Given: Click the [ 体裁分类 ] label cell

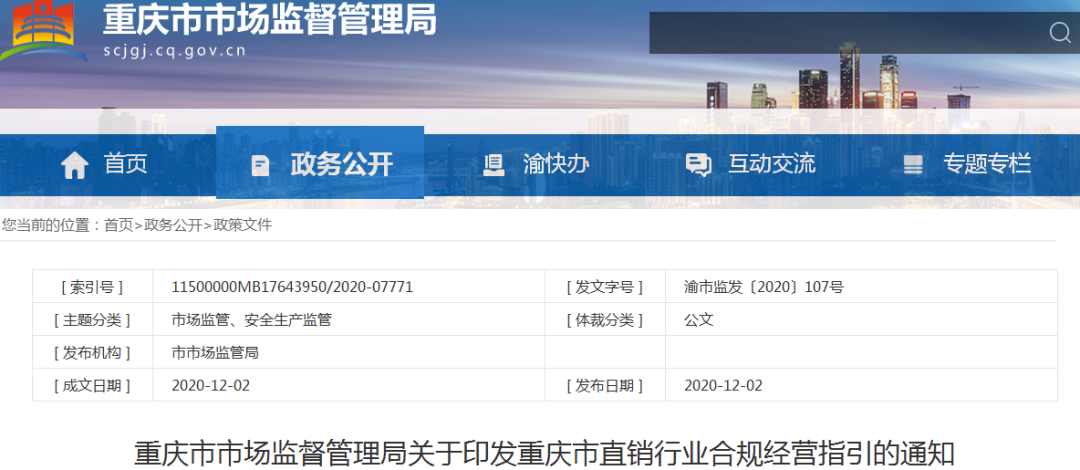Looking at the screenshot, I should click(x=605, y=320).
